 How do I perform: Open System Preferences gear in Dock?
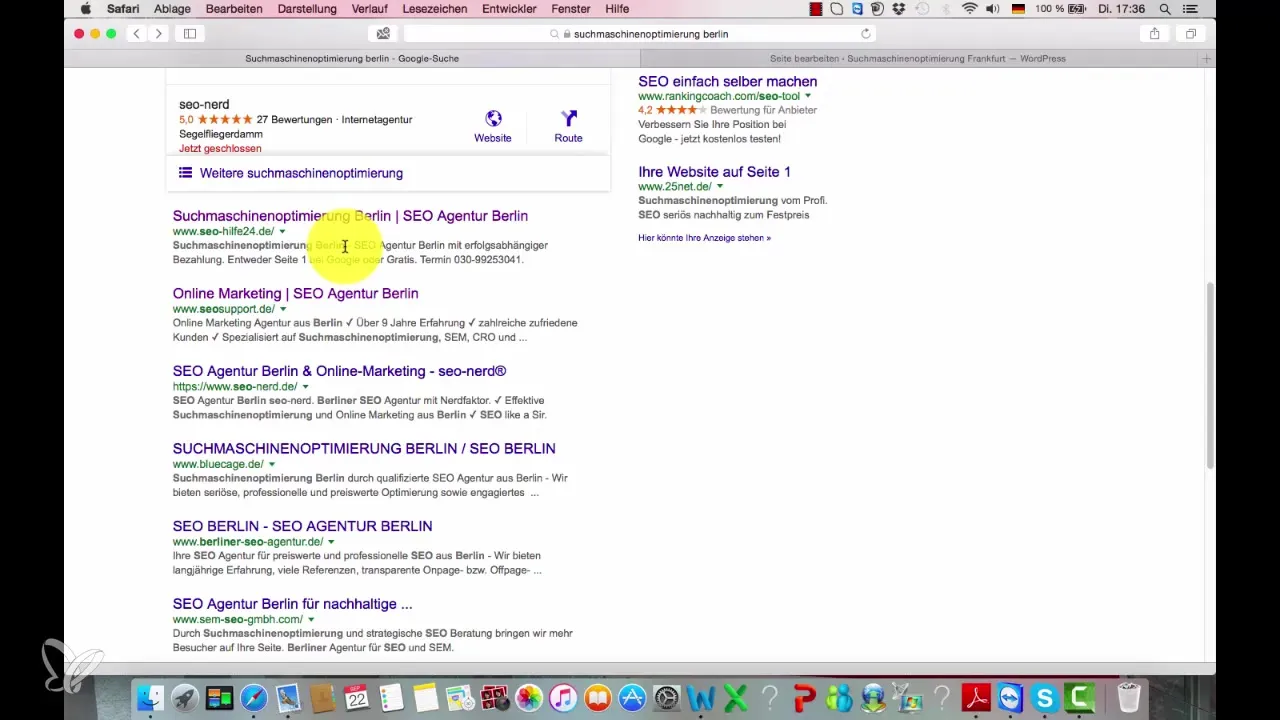666,697
